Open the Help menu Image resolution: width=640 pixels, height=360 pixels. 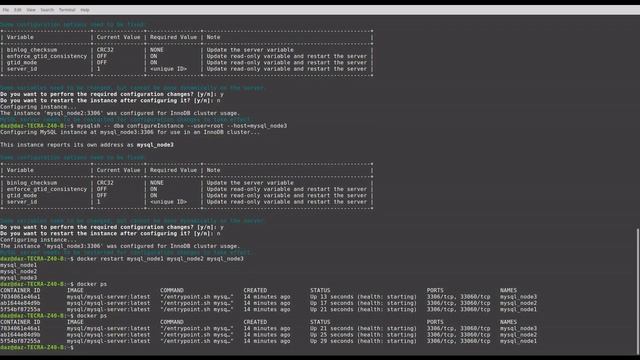click(85, 10)
